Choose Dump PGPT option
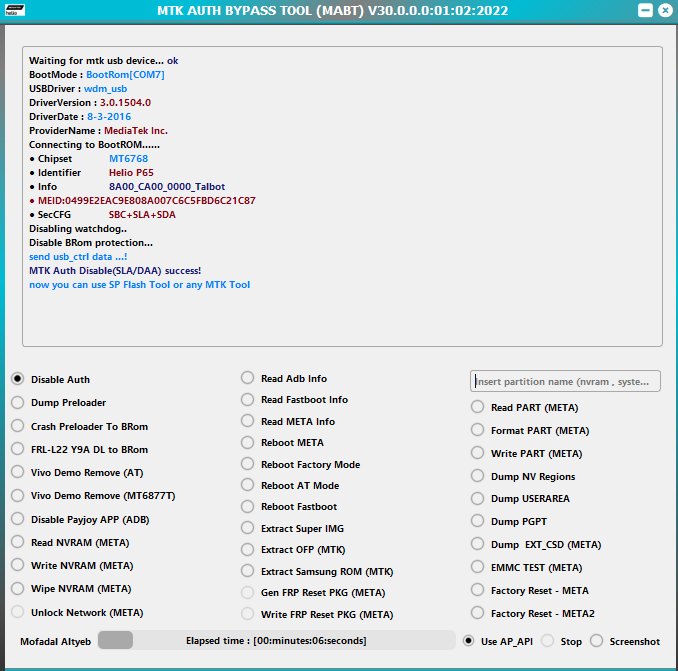 (x=477, y=521)
